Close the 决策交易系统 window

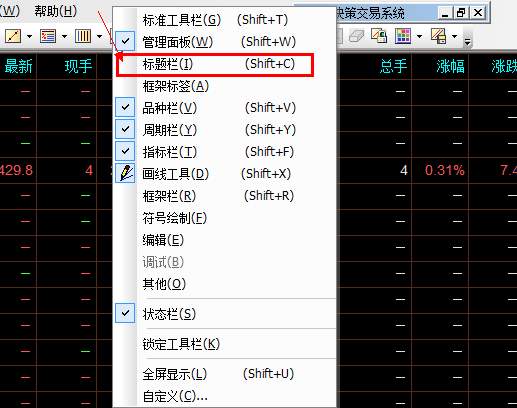pyautogui.click(x=478, y=13)
